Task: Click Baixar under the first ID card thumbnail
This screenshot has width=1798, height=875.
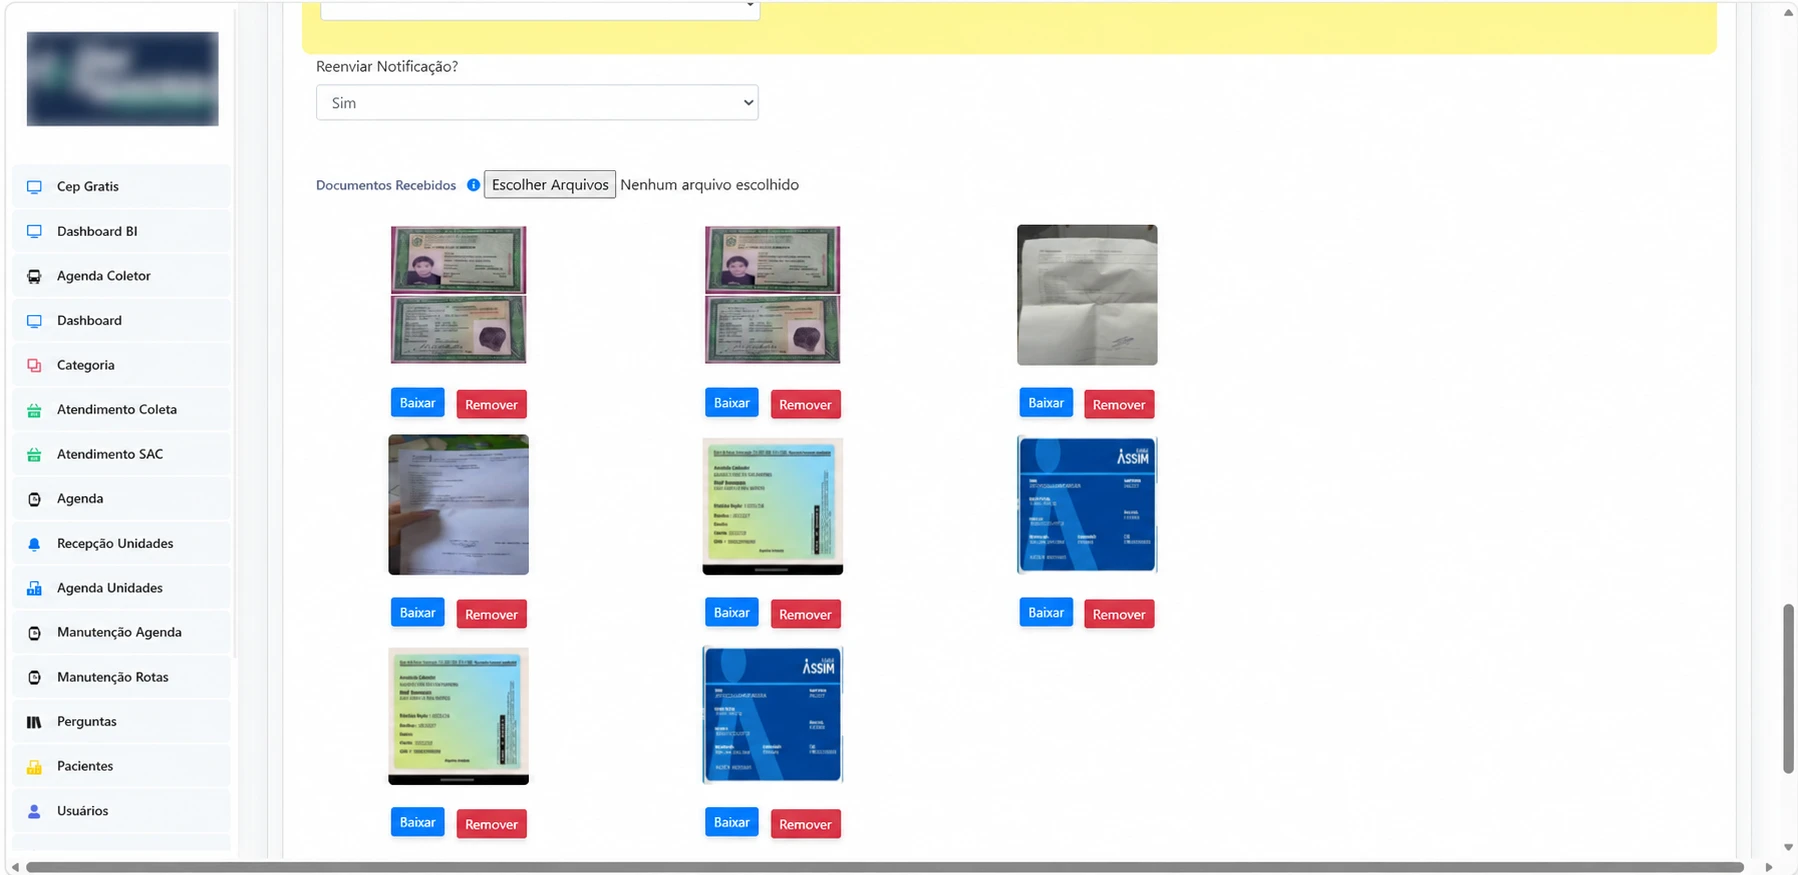Action: (x=417, y=403)
